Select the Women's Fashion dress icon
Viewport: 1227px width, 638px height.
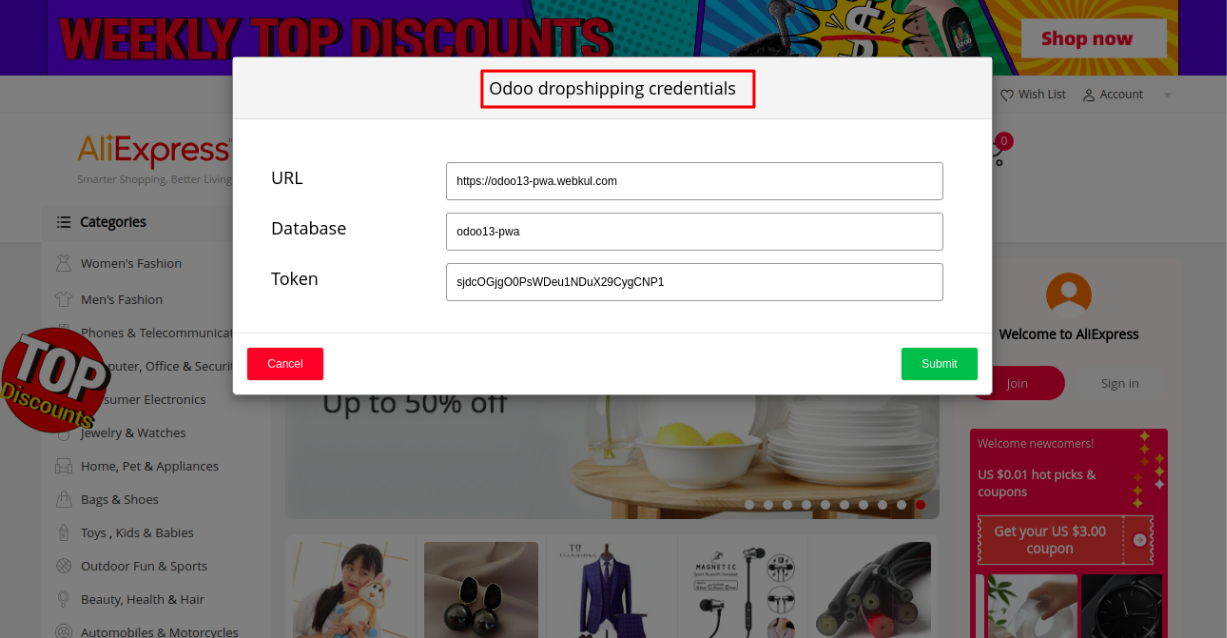pos(64,264)
